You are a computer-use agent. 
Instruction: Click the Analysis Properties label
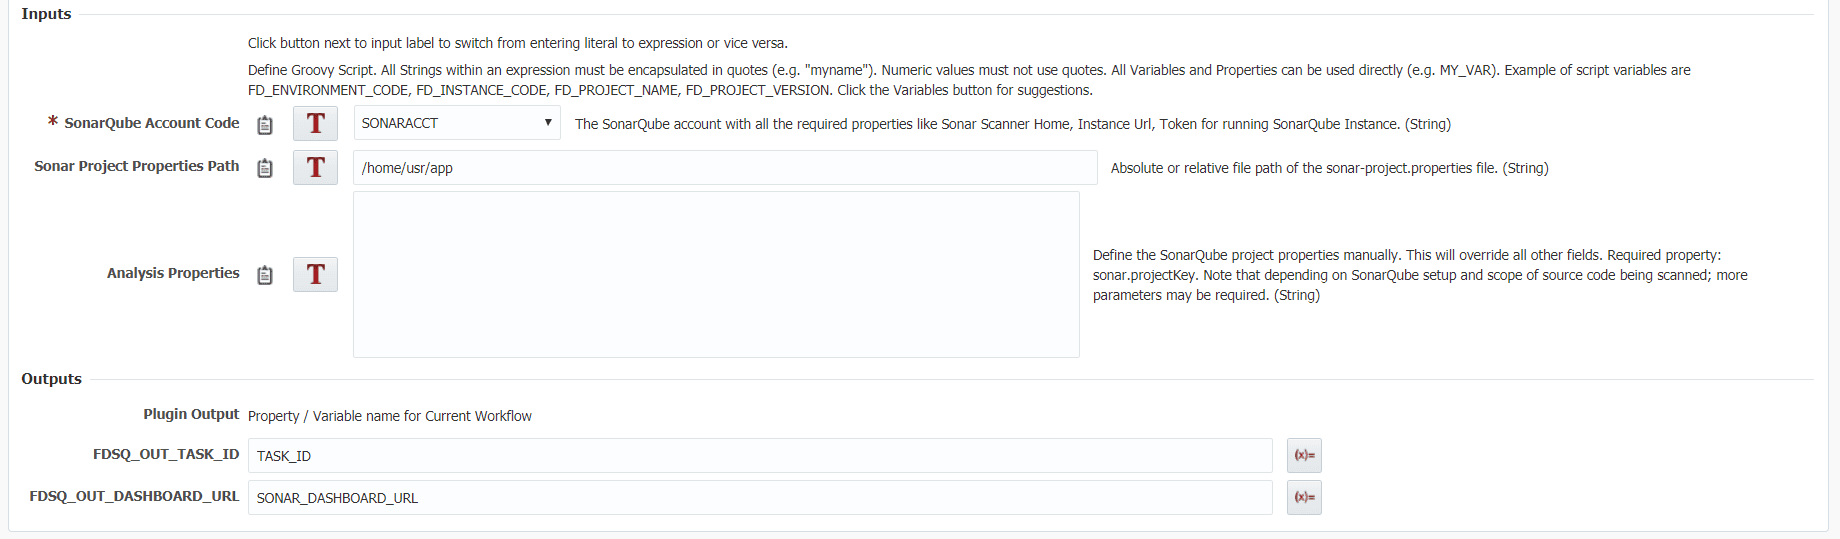click(173, 273)
